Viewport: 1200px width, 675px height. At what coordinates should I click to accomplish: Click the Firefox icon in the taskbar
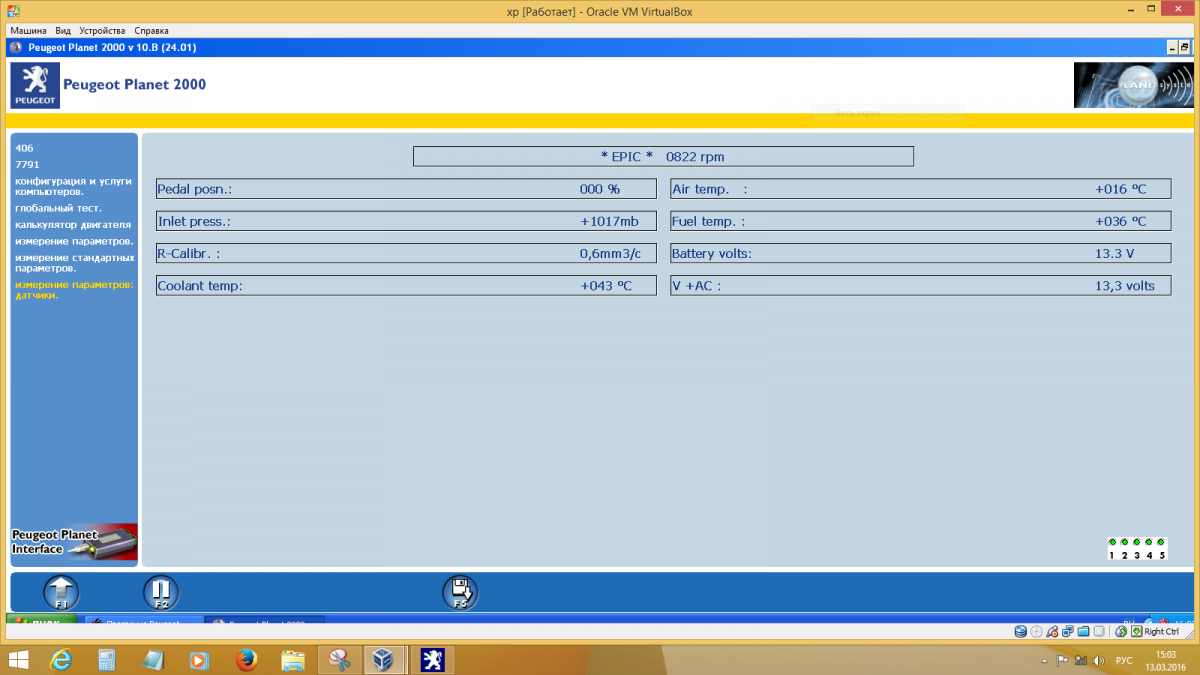click(245, 660)
